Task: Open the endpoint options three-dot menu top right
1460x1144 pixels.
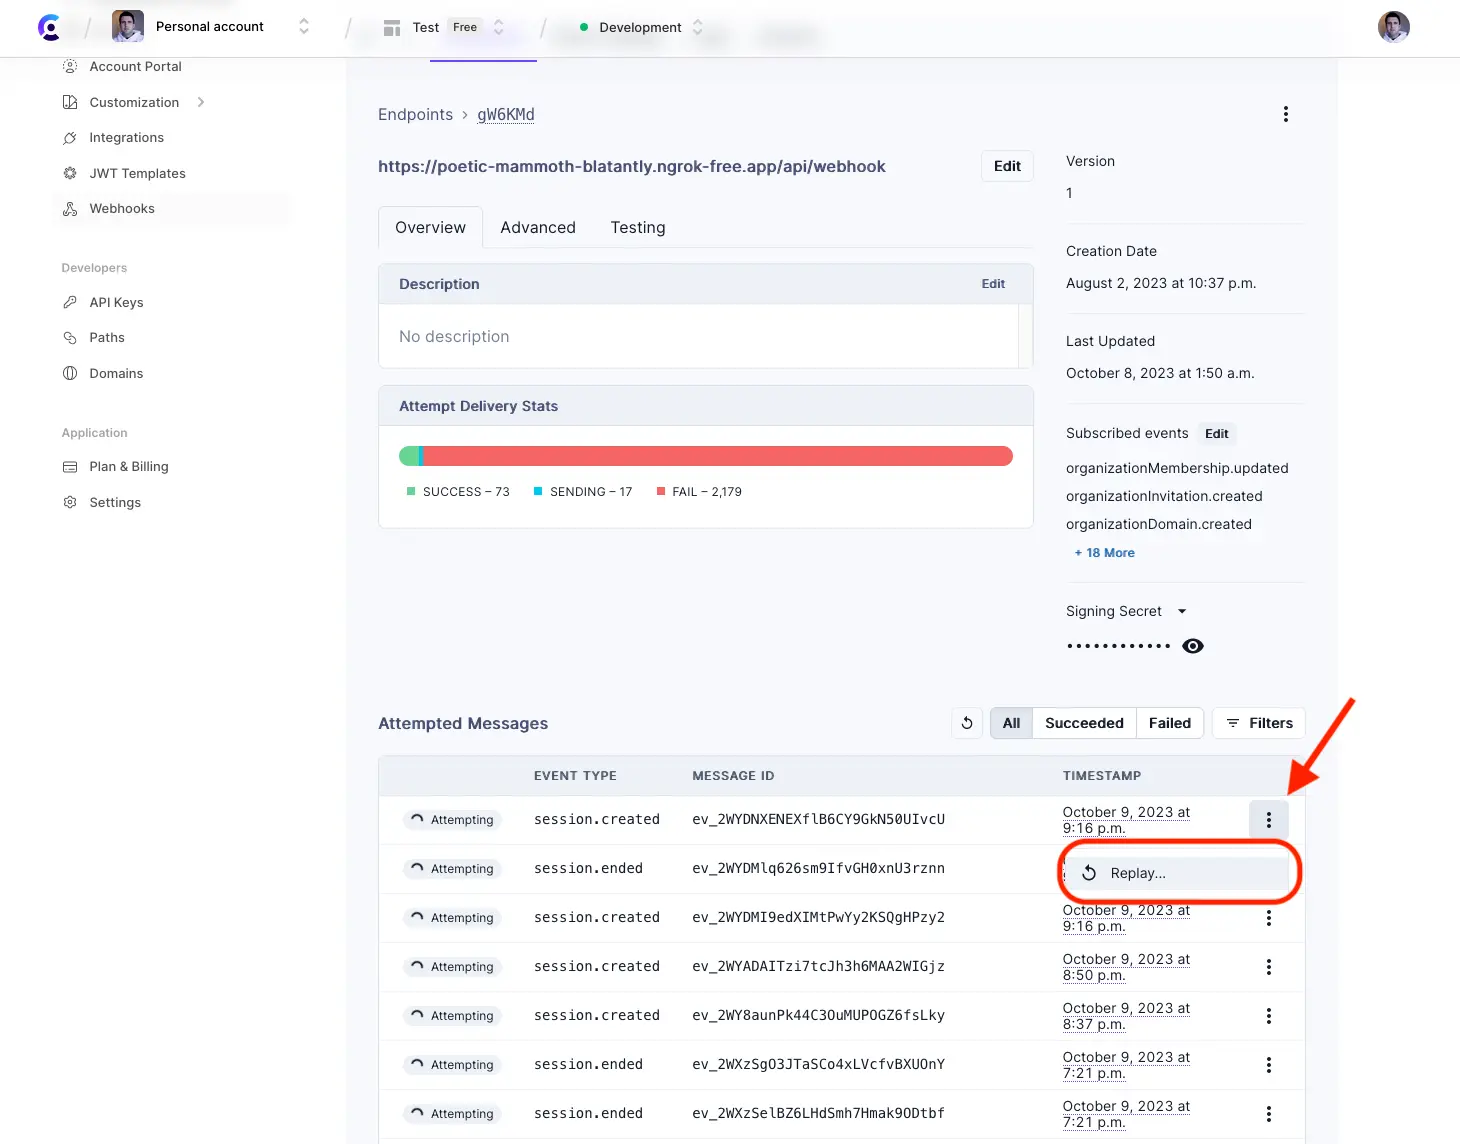Action: pyautogui.click(x=1286, y=114)
